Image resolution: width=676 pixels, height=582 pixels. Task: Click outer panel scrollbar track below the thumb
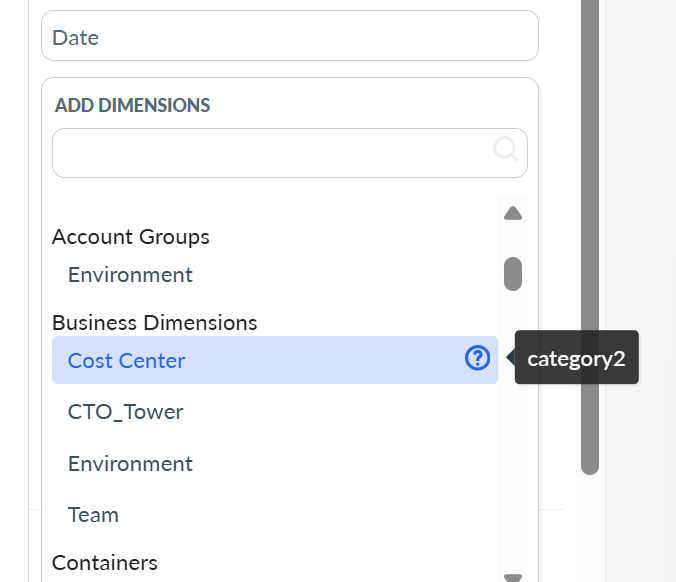pyautogui.click(x=590, y=525)
